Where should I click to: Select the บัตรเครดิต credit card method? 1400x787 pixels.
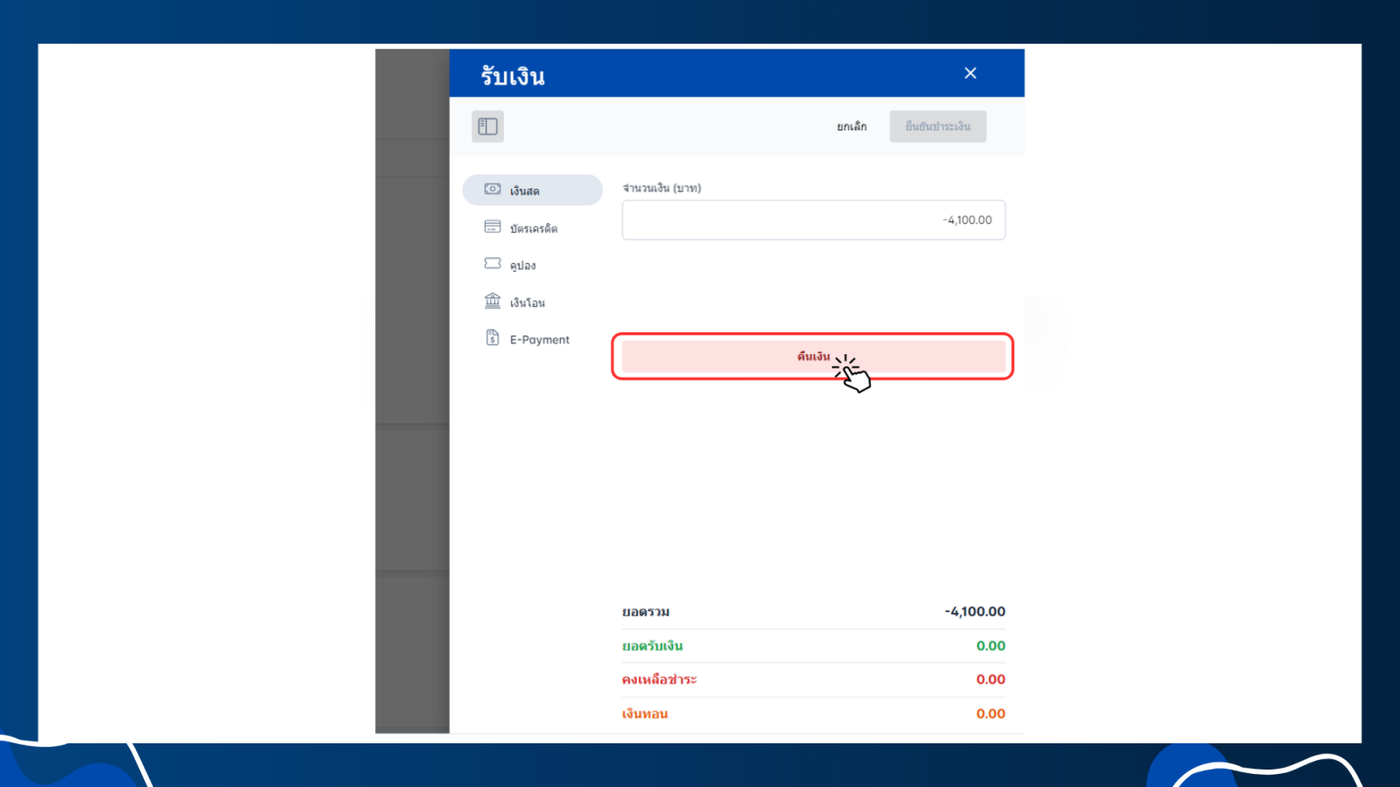coord(533,228)
